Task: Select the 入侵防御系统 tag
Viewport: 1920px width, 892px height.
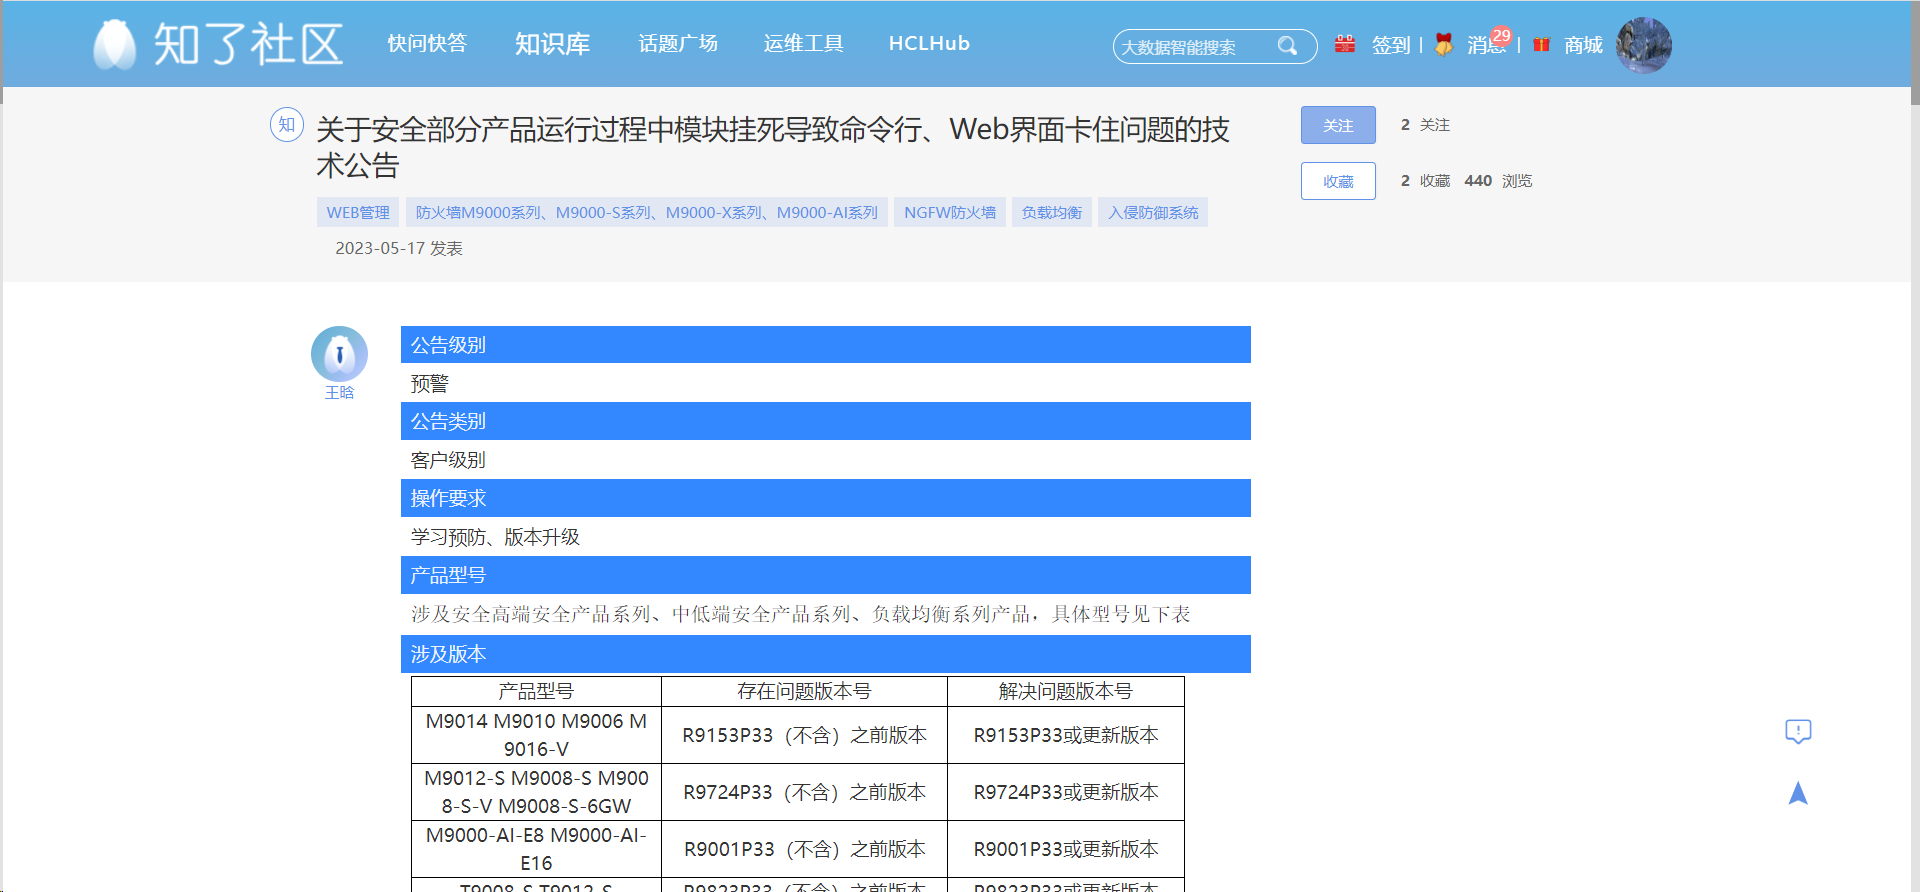Action: click(x=1153, y=212)
